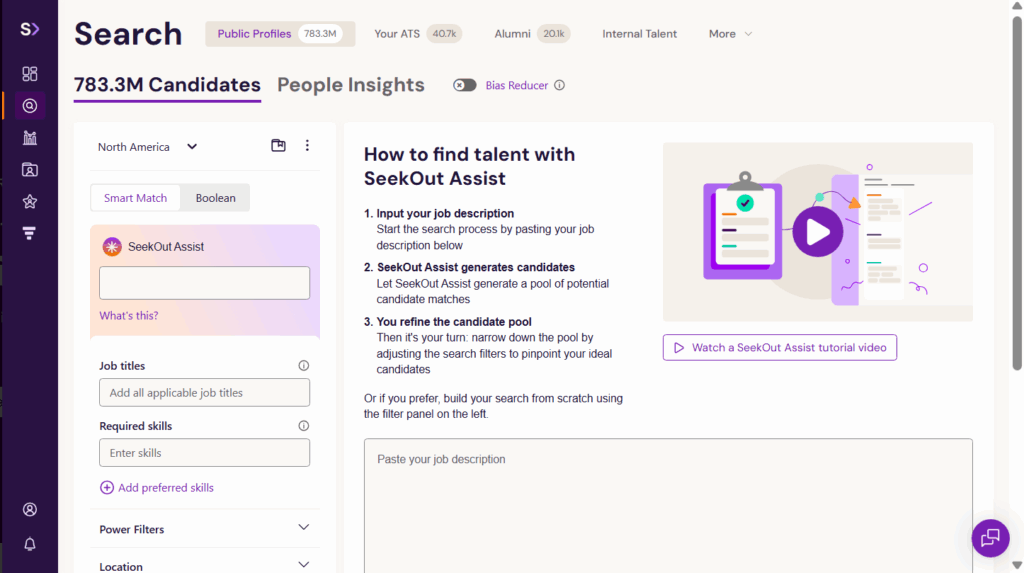Select the Smart Match mode
This screenshot has width=1024, height=573.
click(x=136, y=198)
